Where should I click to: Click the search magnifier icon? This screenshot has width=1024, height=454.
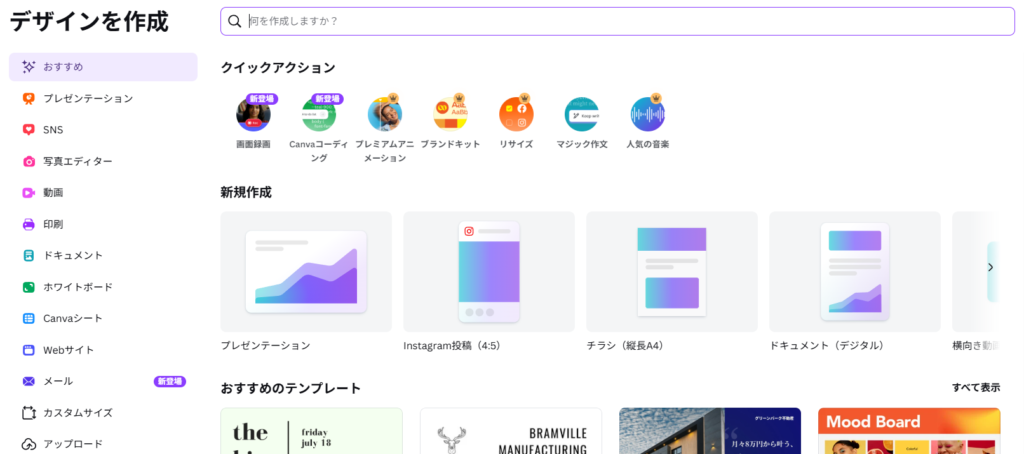234,22
